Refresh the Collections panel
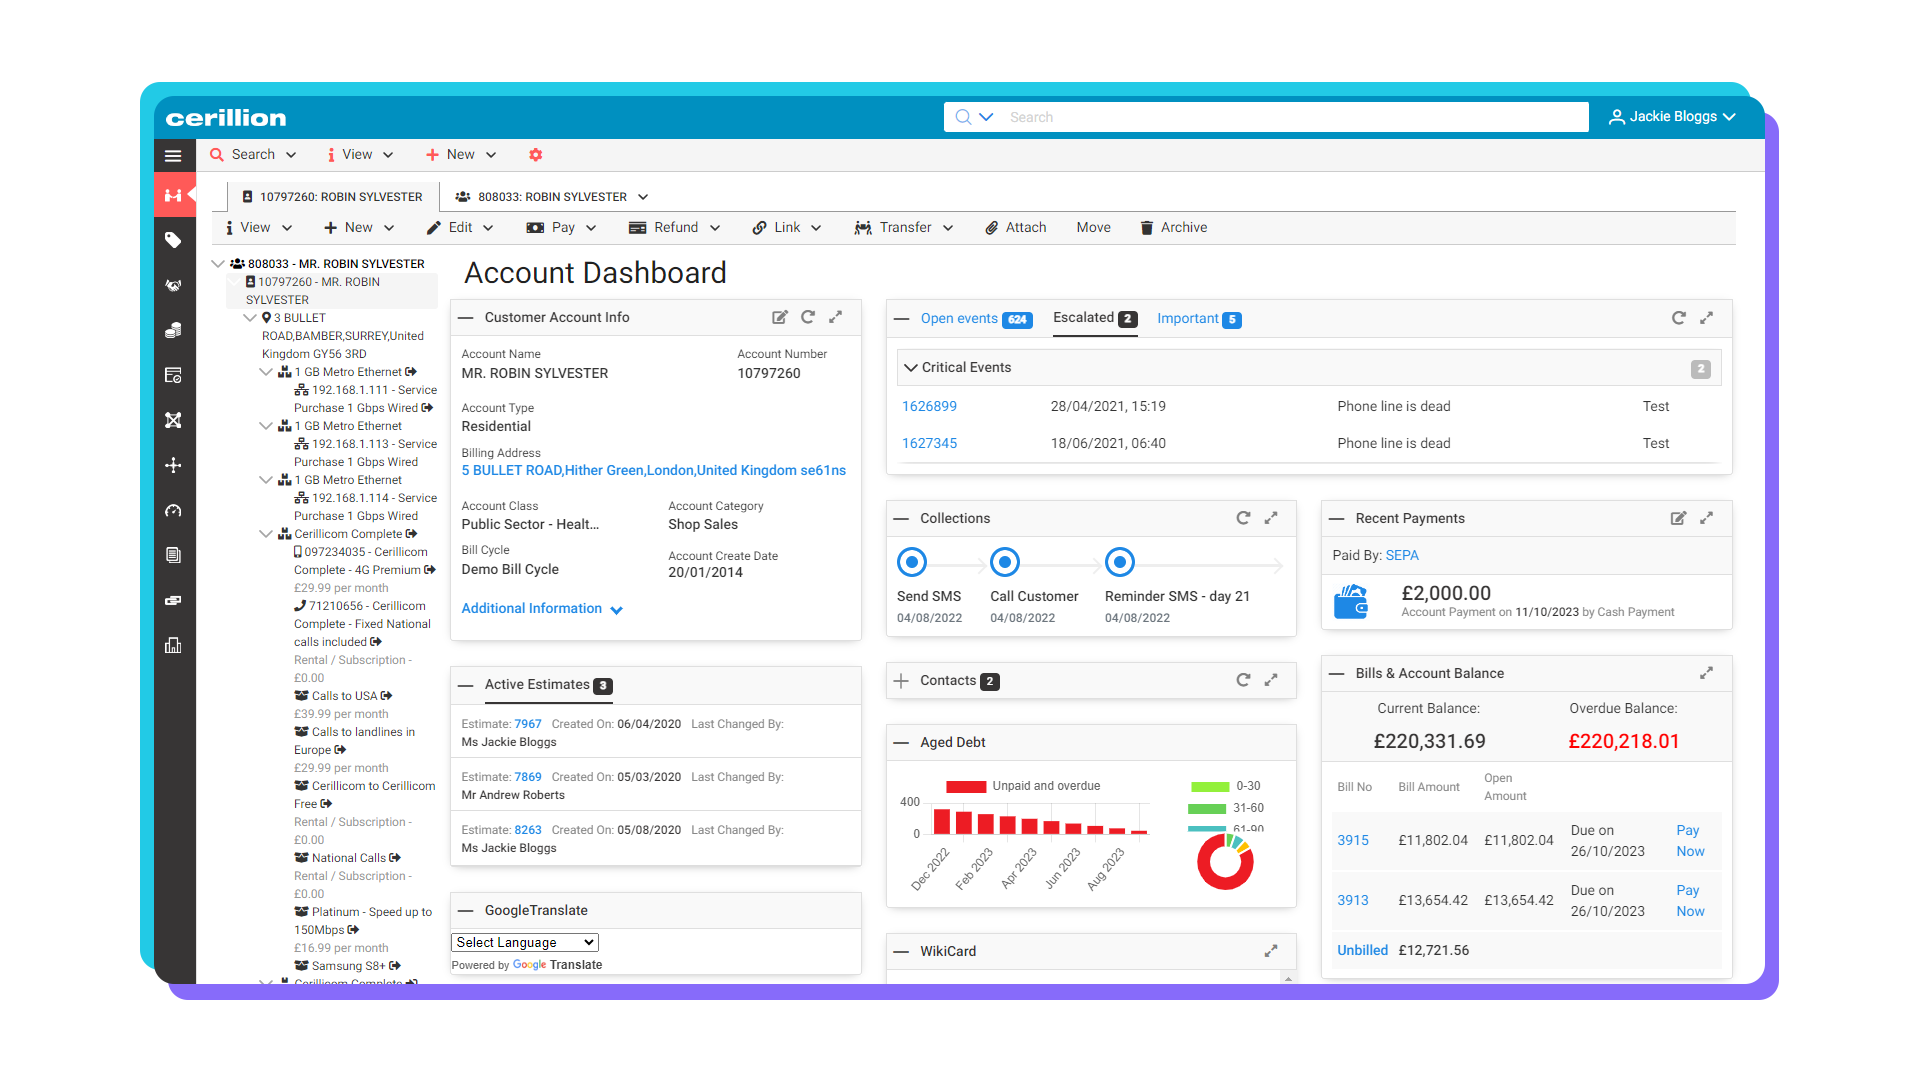1920x1080 pixels. click(x=1243, y=518)
